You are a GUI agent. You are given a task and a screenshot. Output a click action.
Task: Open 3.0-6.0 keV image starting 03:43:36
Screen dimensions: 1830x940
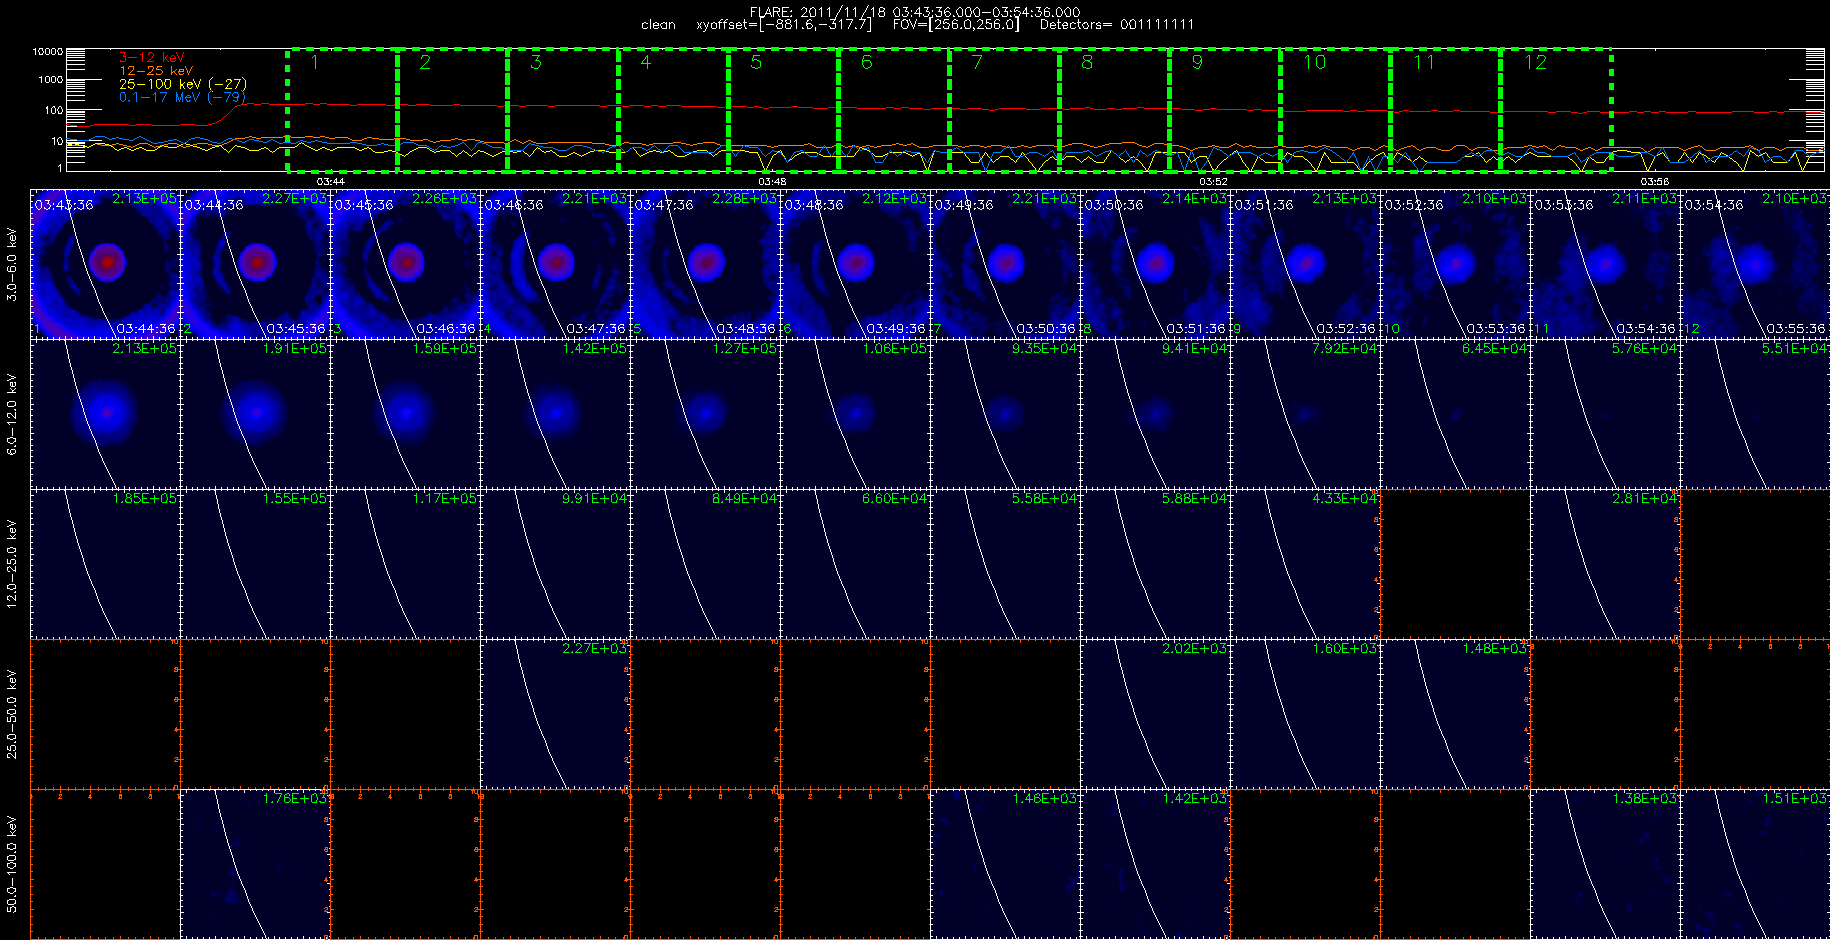point(105,264)
